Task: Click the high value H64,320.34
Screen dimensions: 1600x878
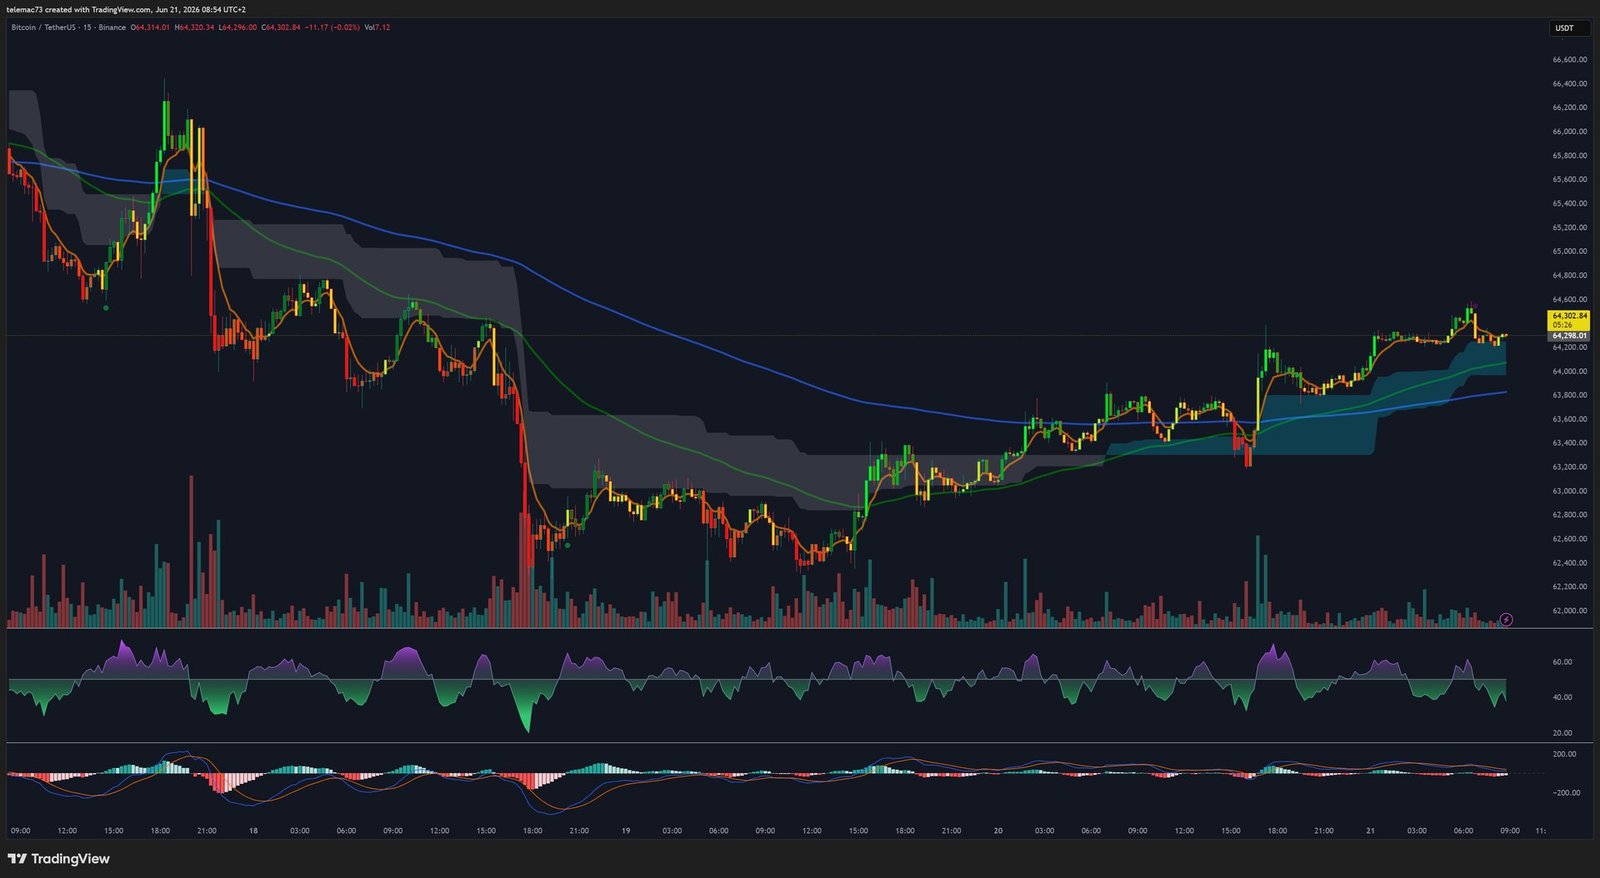Action: tap(194, 27)
